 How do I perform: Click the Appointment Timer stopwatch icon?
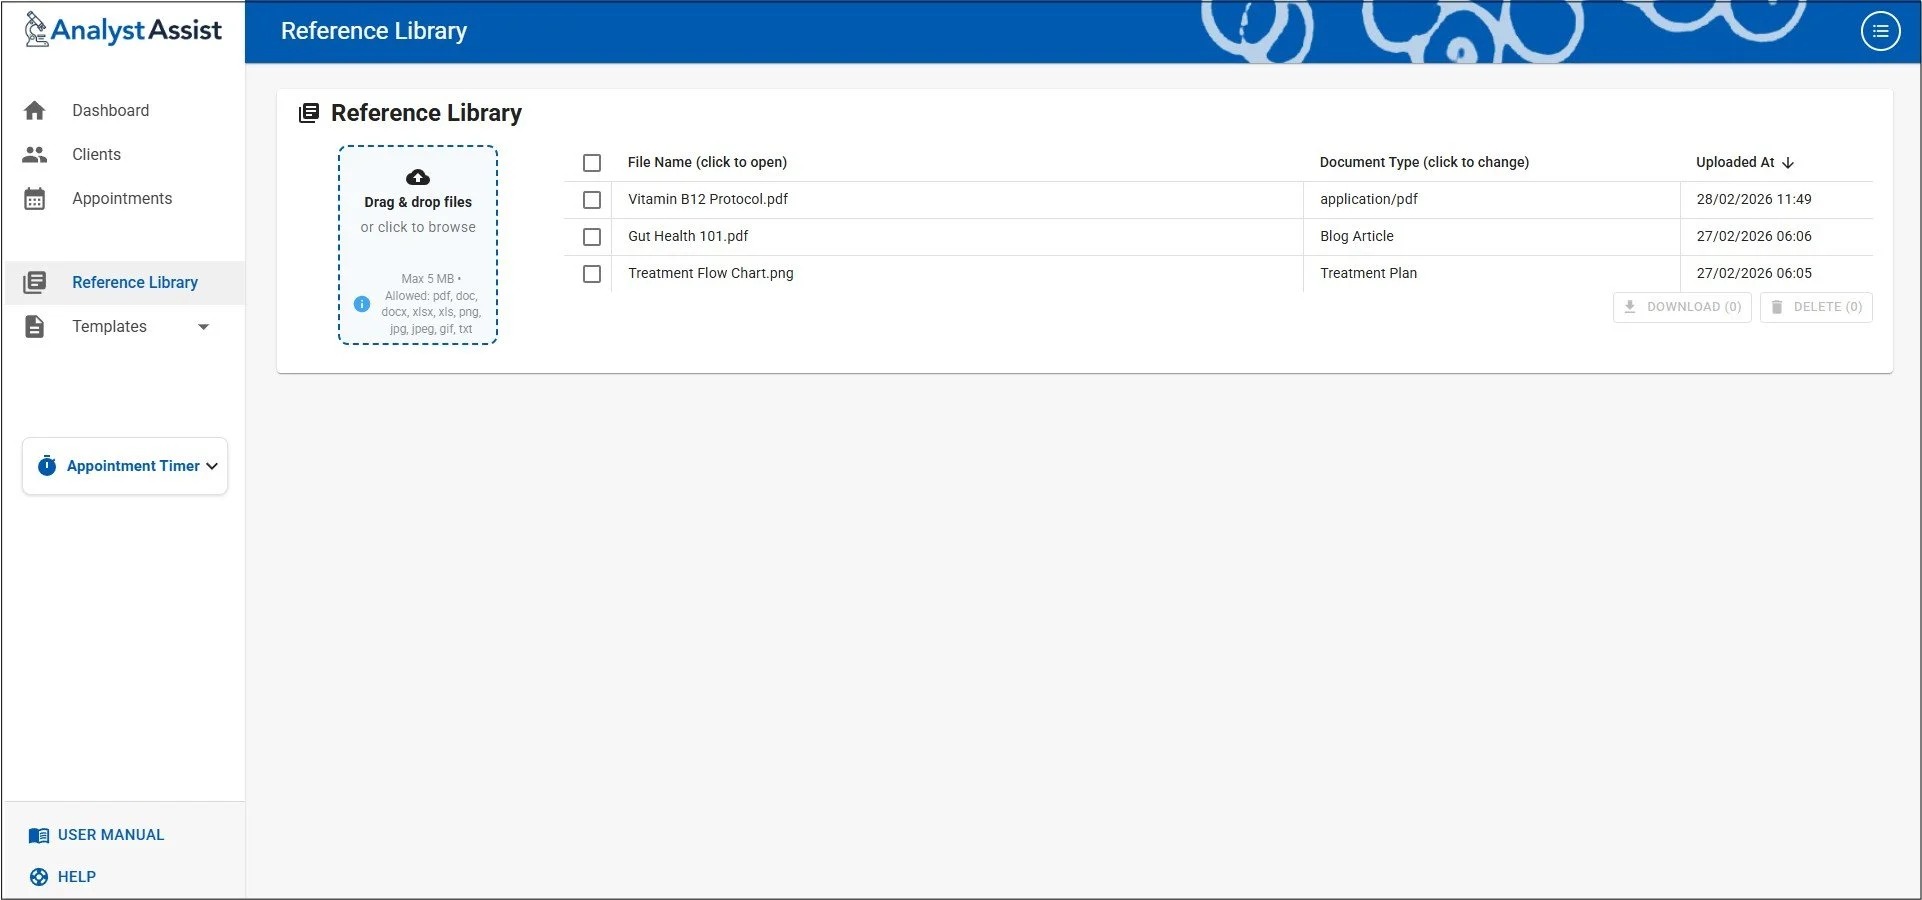coord(47,466)
